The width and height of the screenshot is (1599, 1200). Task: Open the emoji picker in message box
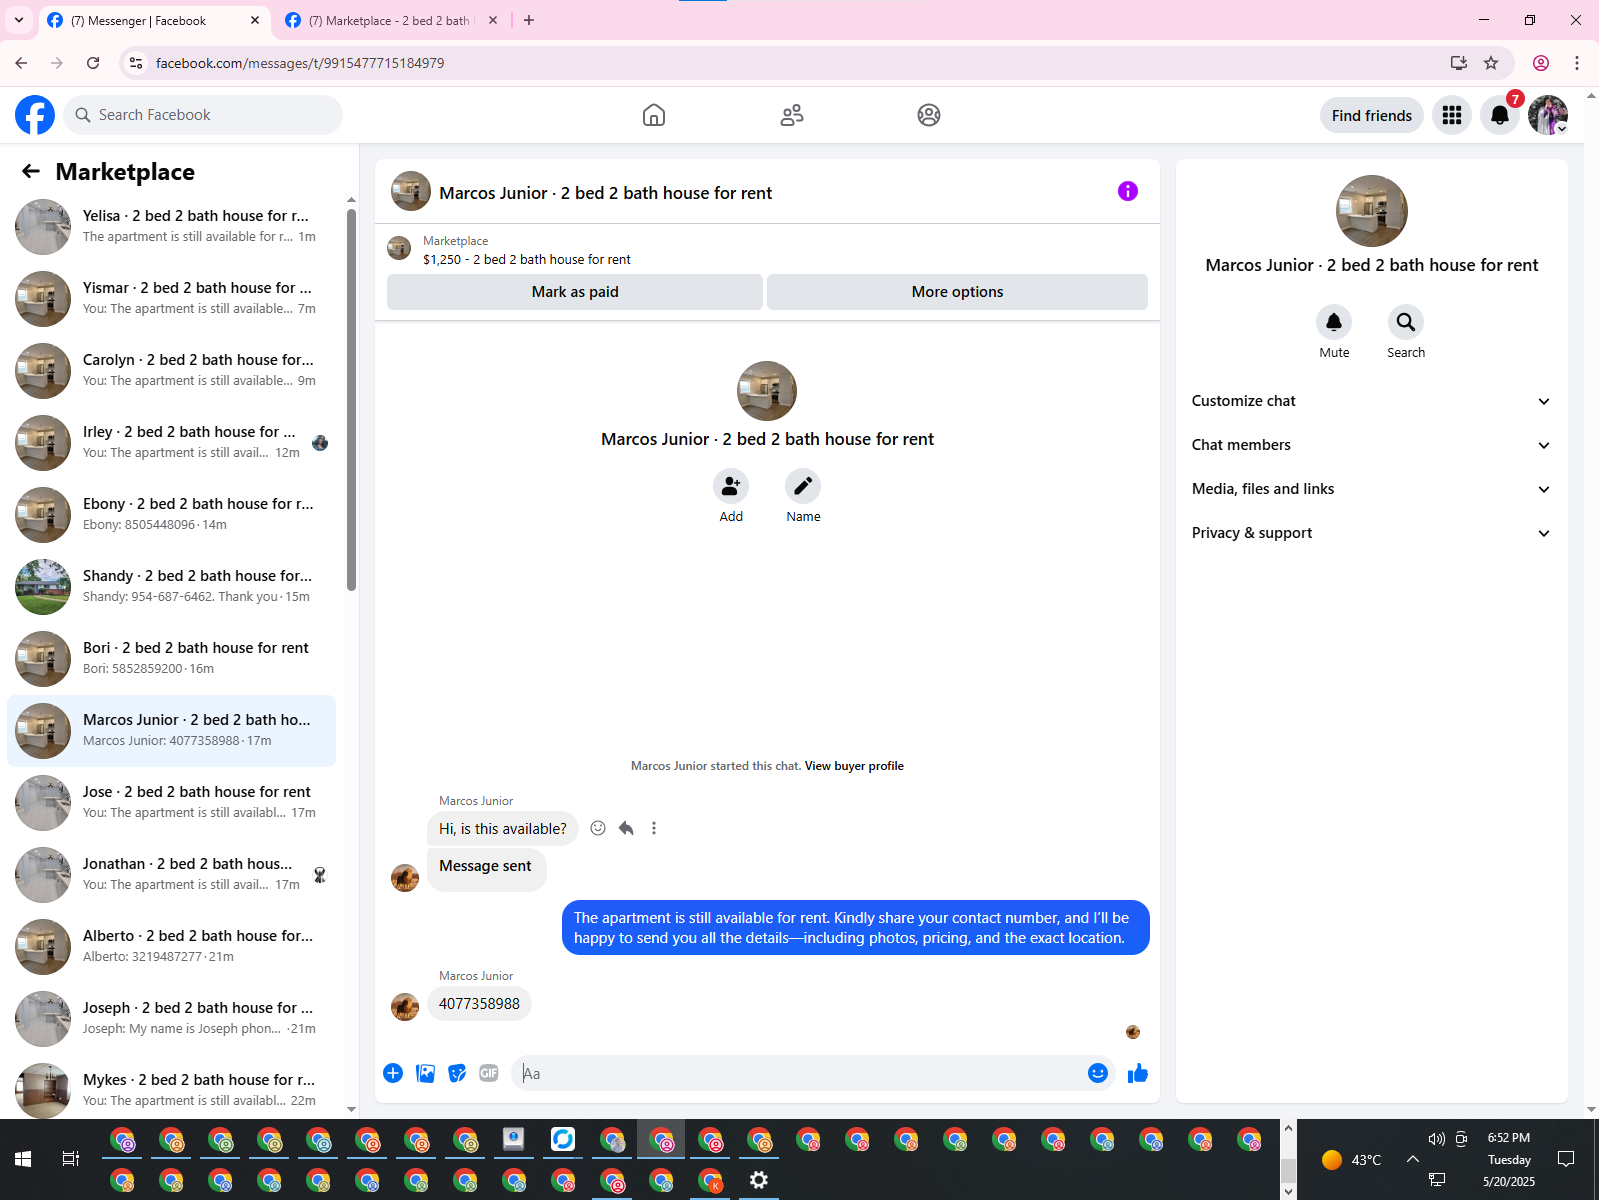coord(1098,1073)
